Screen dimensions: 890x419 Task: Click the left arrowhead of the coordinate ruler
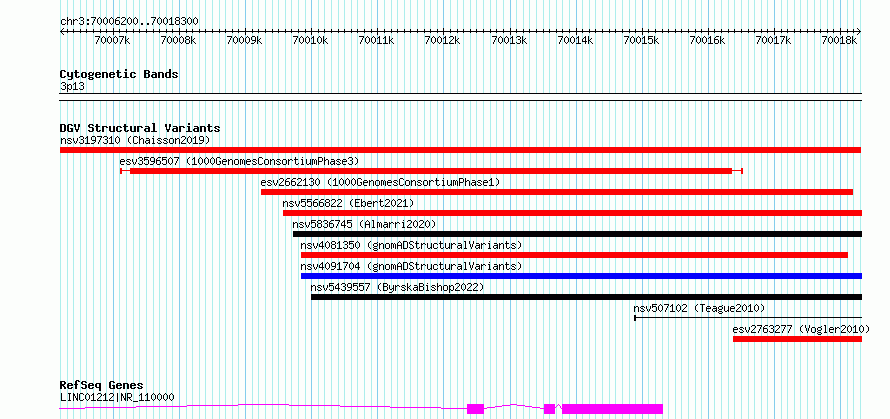pos(62,31)
